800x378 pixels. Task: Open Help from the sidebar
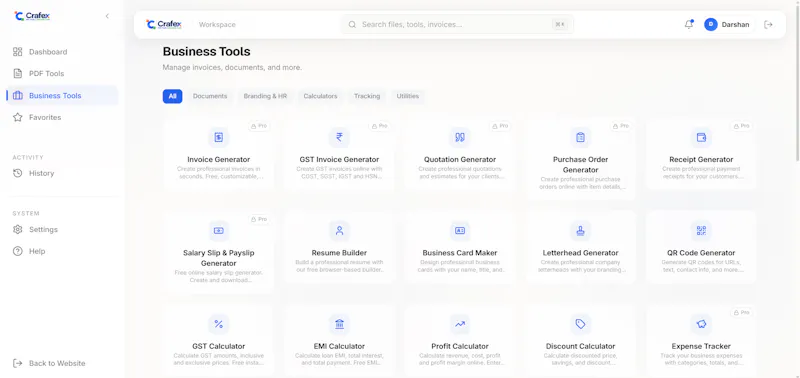click(x=62, y=251)
